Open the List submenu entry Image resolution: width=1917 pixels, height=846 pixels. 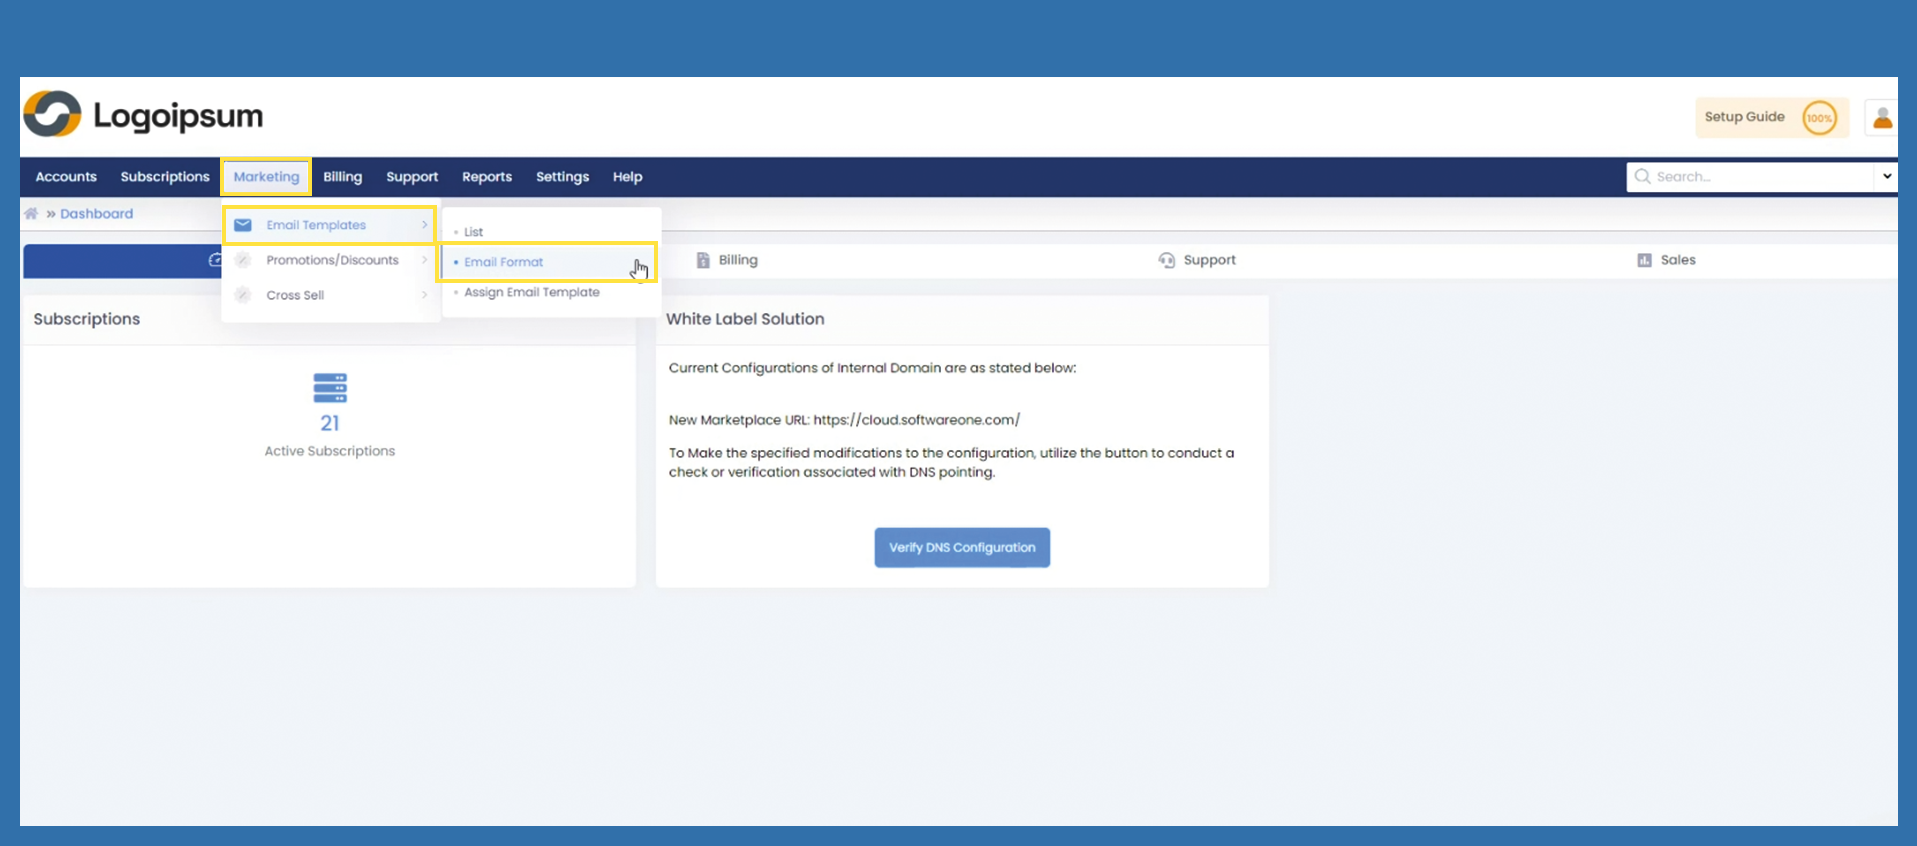[x=474, y=232]
